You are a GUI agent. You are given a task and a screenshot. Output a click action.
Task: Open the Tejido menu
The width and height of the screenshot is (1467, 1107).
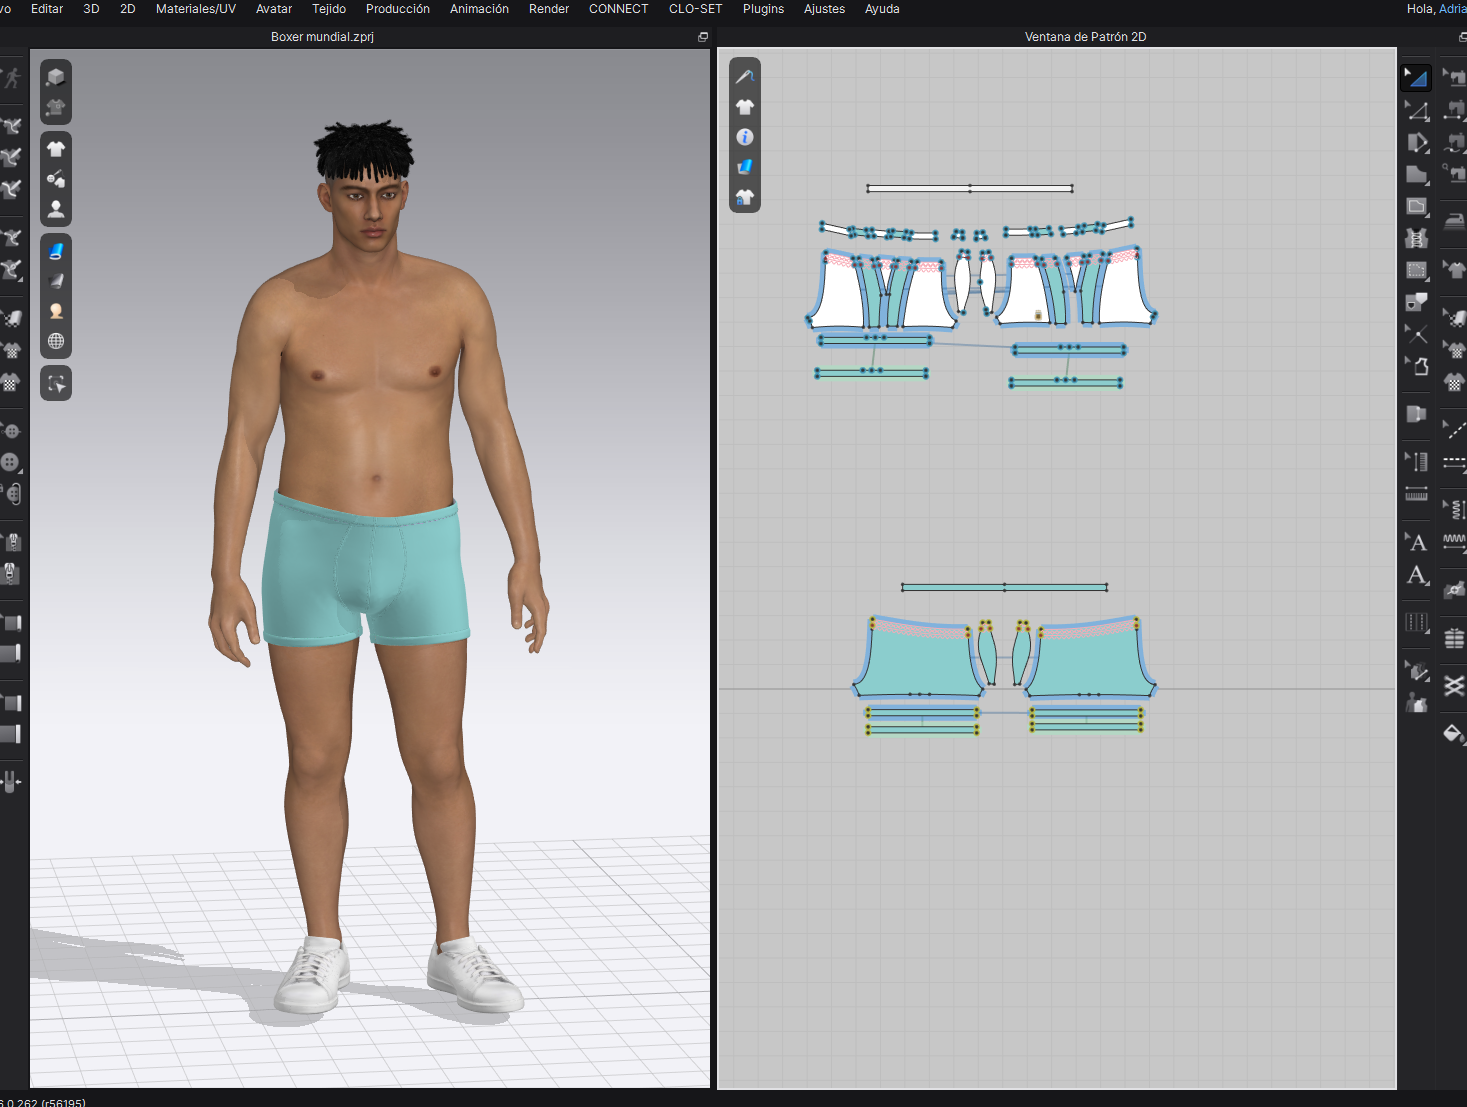point(329,9)
